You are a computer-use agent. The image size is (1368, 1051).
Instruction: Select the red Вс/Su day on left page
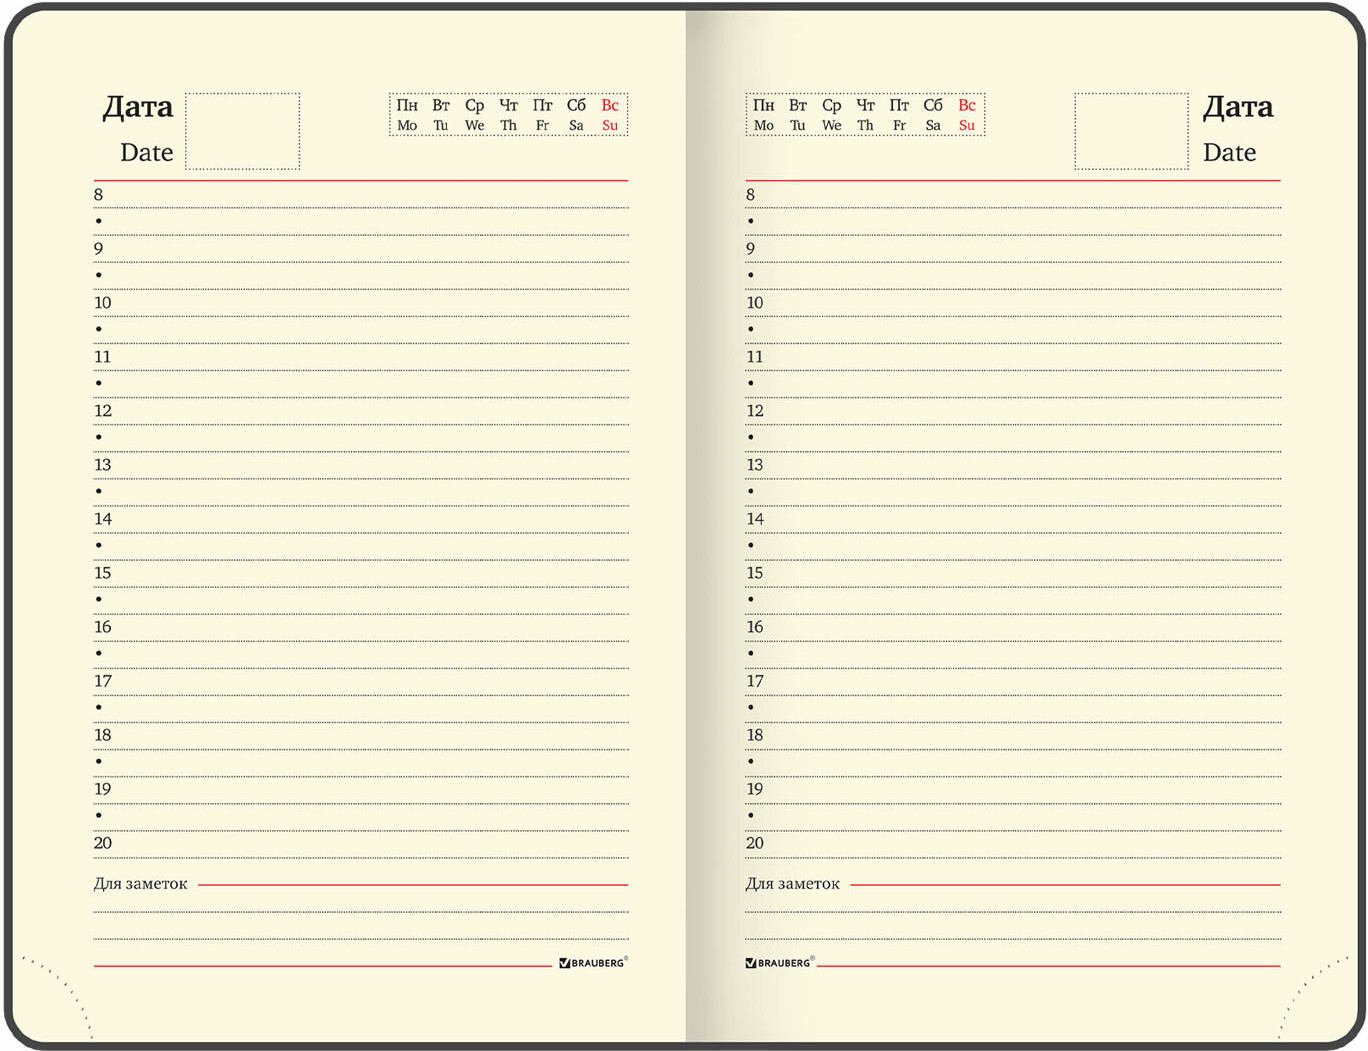[610, 115]
